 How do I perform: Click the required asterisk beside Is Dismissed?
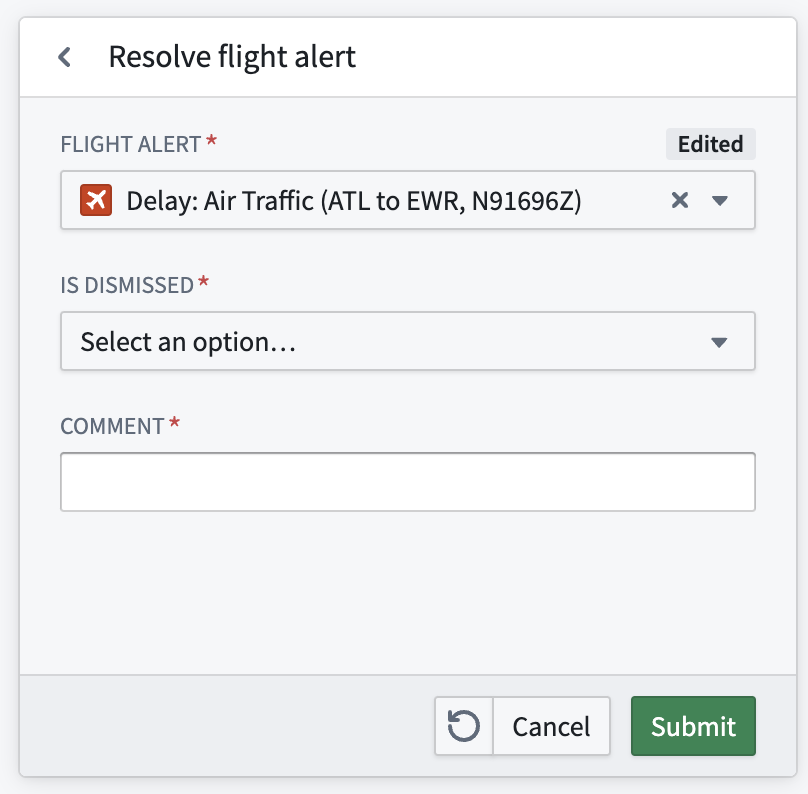click(204, 282)
